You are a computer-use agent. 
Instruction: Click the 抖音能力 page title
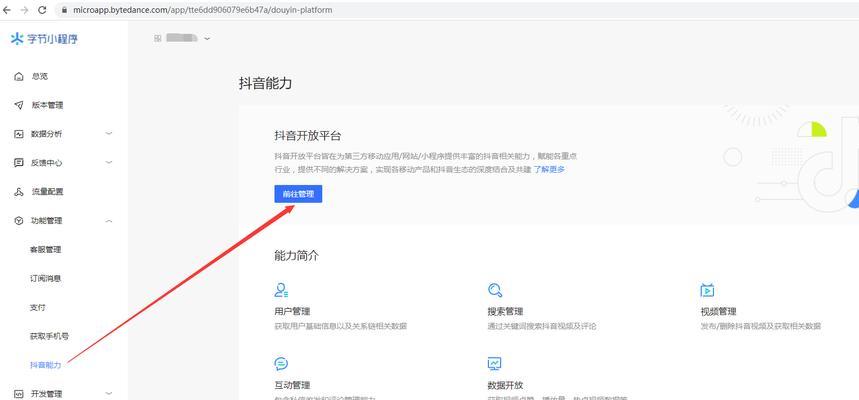(266, 83)
